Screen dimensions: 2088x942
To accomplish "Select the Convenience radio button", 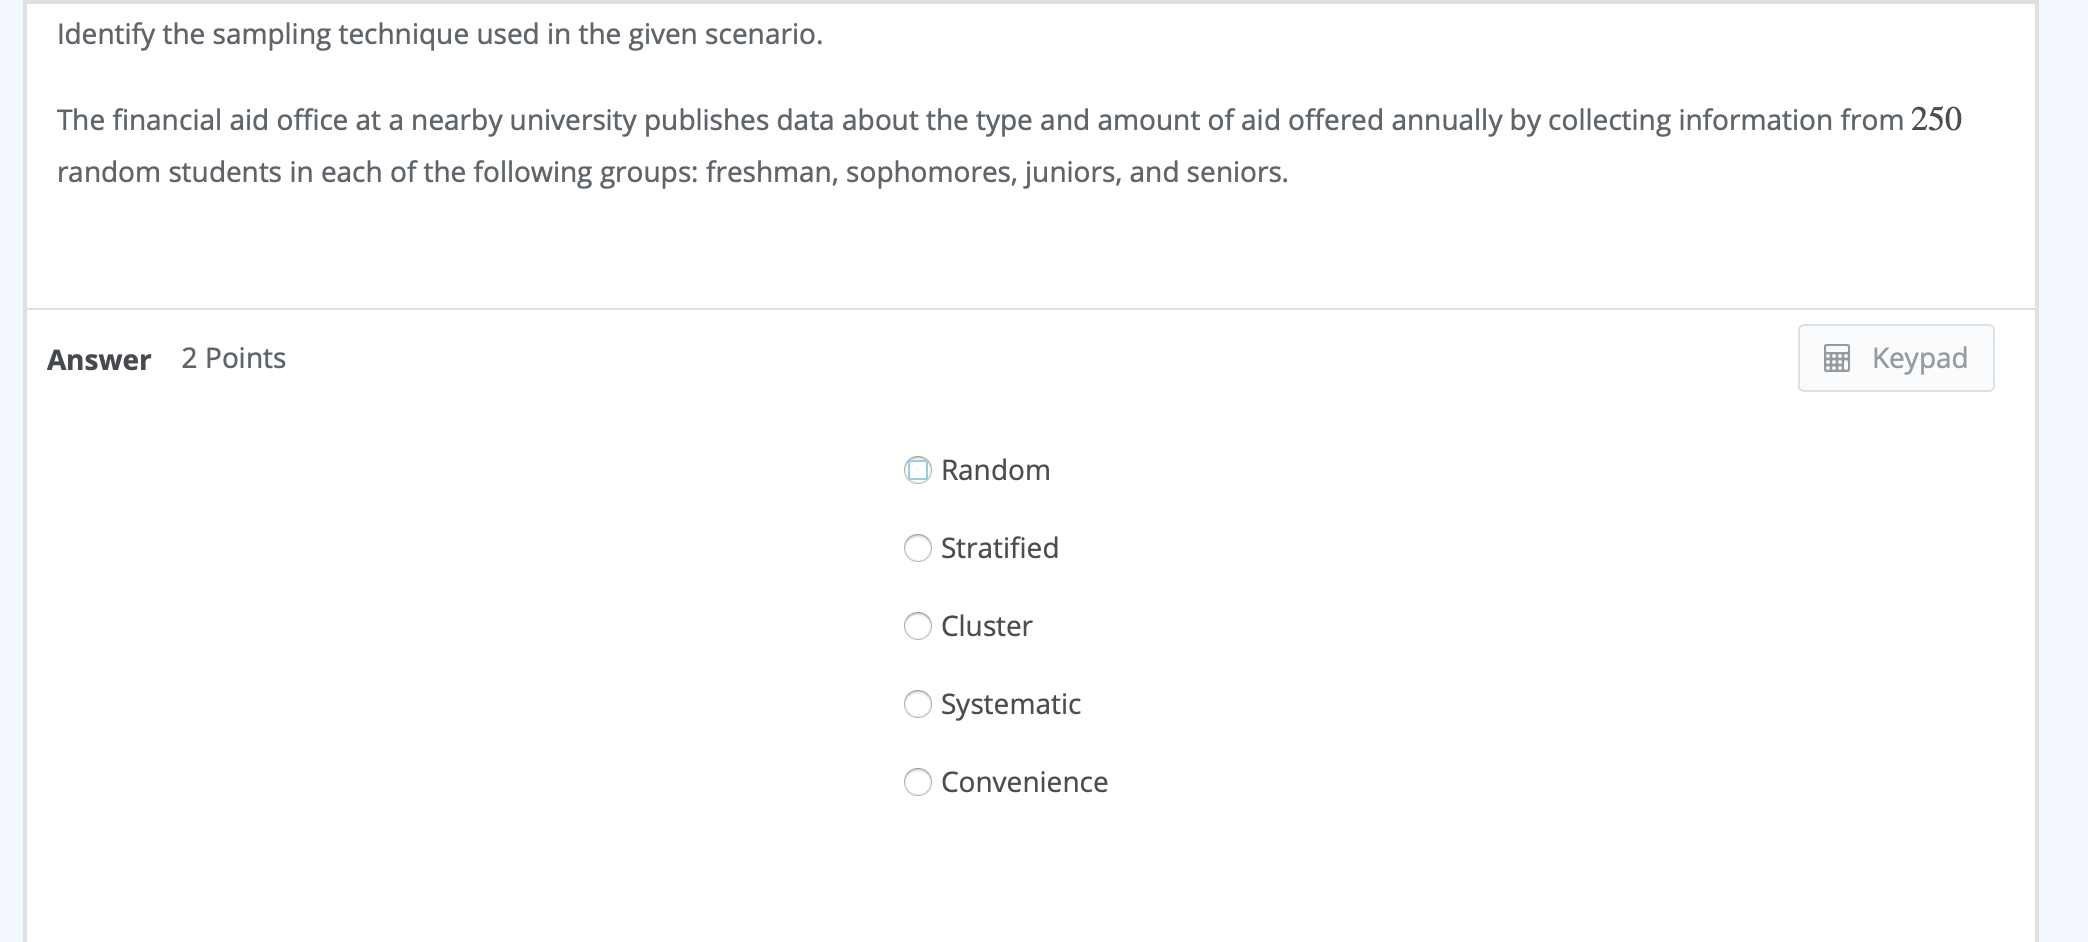I will click(917, 782).
